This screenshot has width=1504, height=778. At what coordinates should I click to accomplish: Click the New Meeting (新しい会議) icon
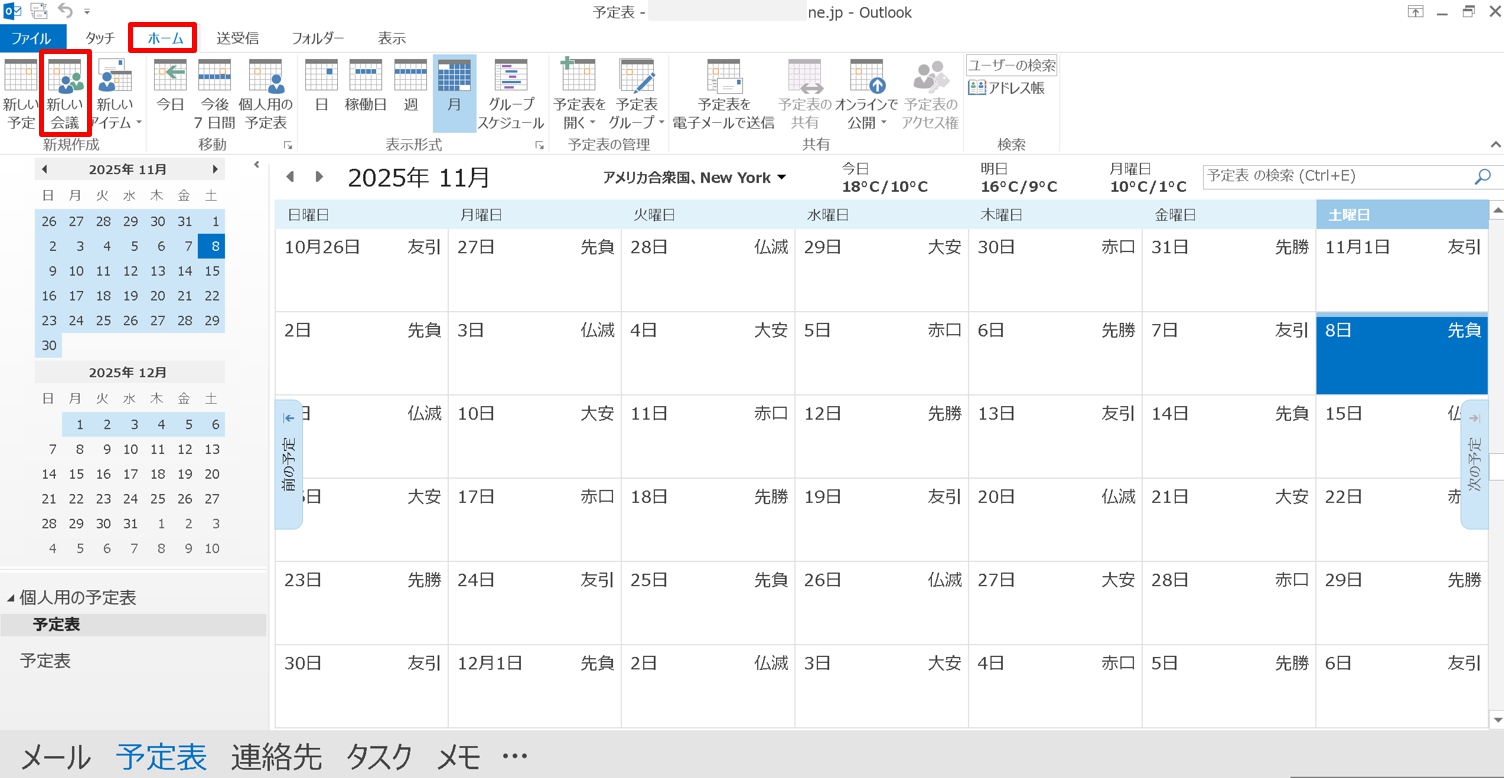point(65,94)
